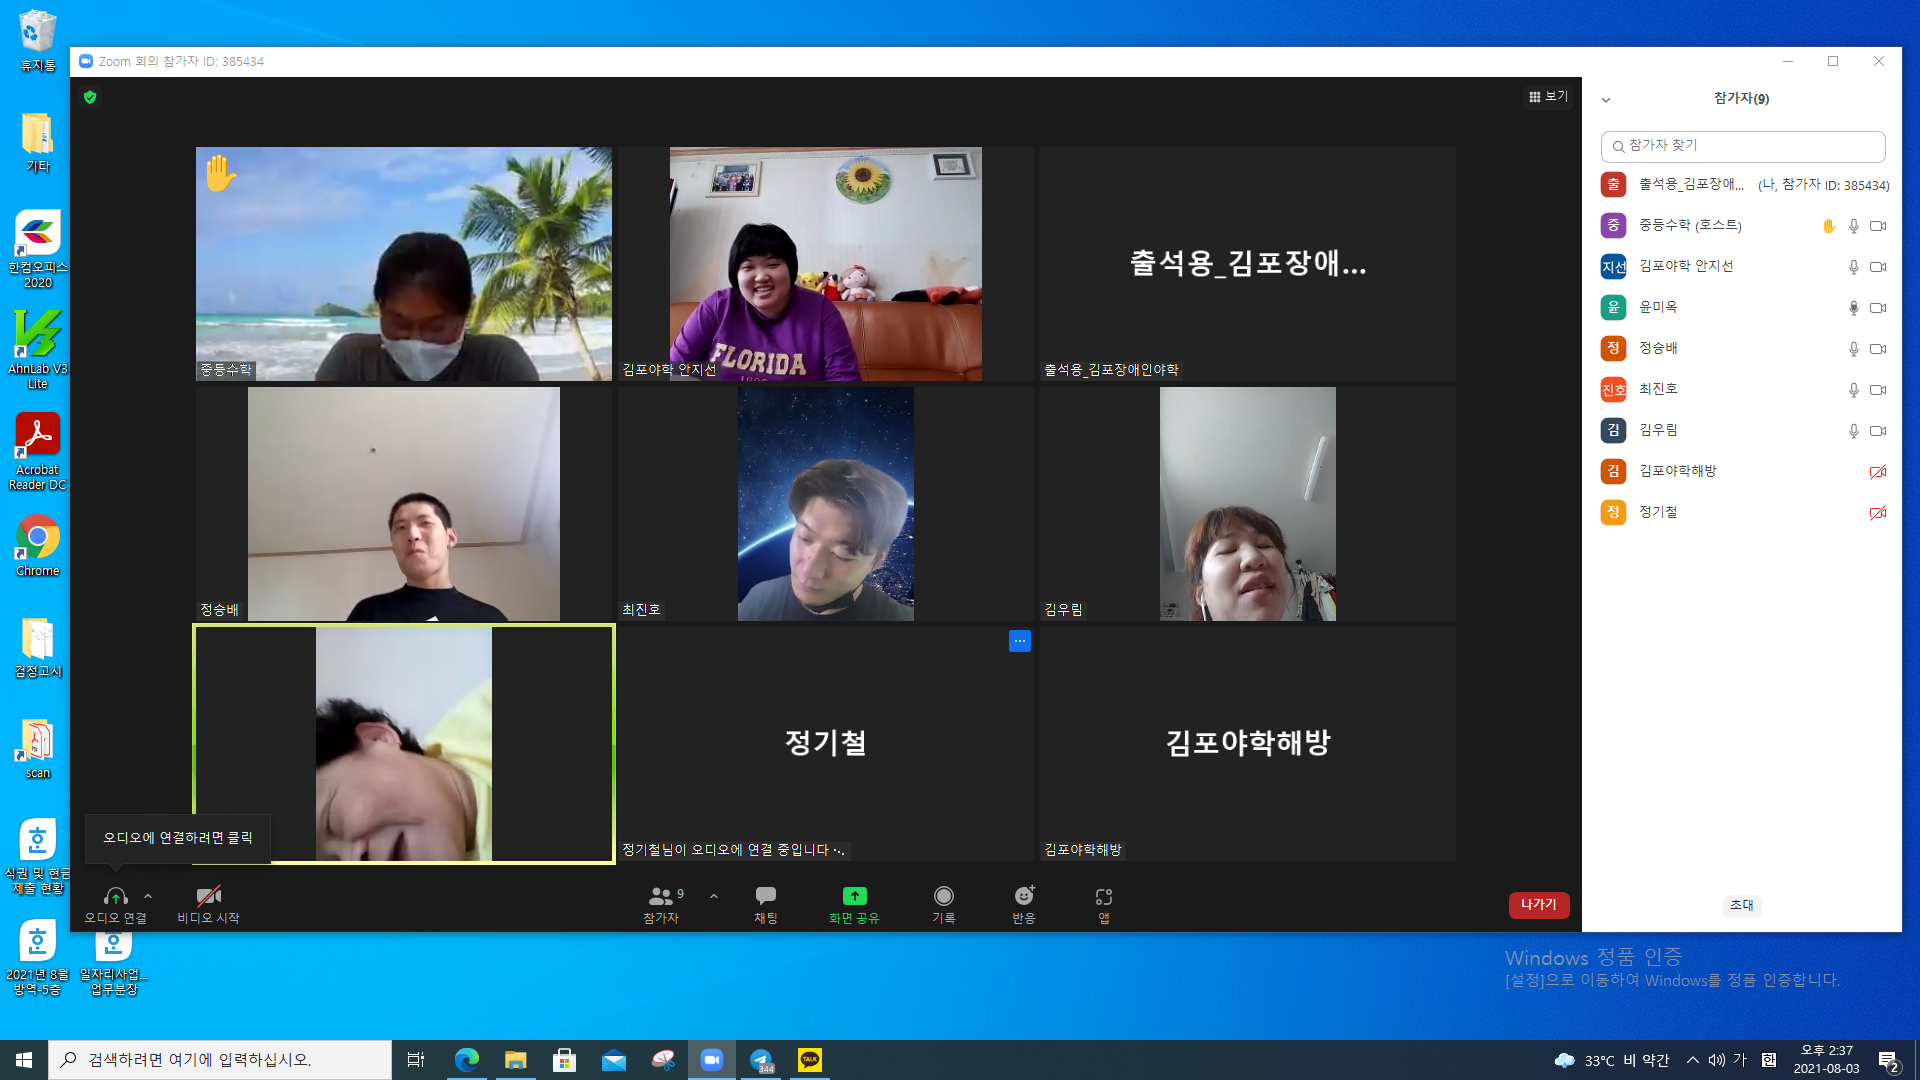This screenshot has height=1080, width=1920.
Task: Start video with the camera icon
Action: tap(208, 896)
